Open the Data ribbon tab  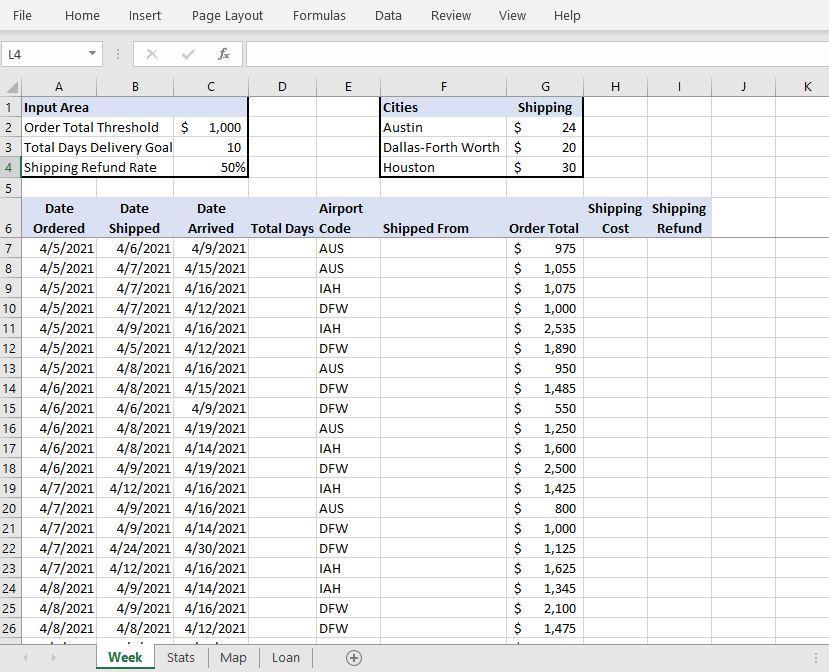388,15
